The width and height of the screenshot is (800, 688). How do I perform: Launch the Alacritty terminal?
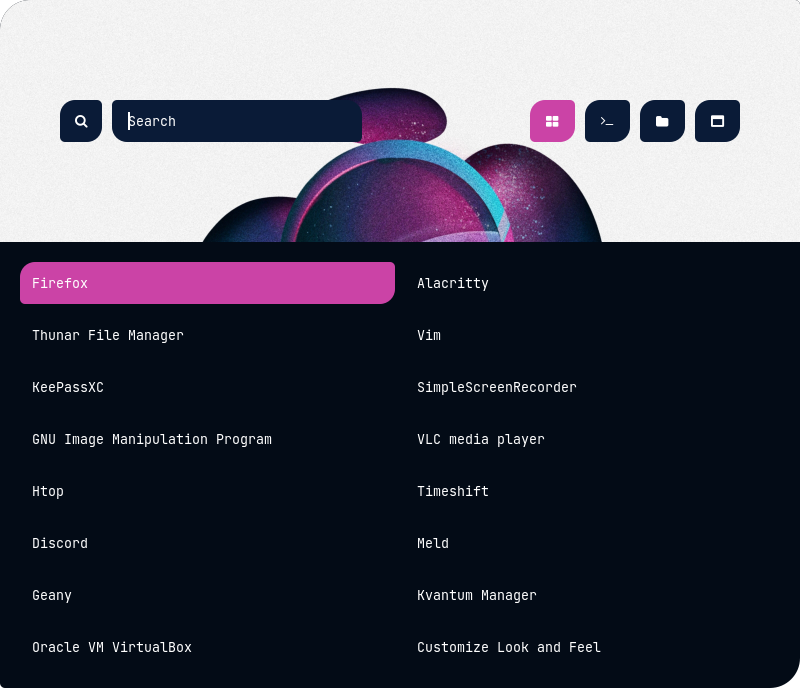point(453,283)
